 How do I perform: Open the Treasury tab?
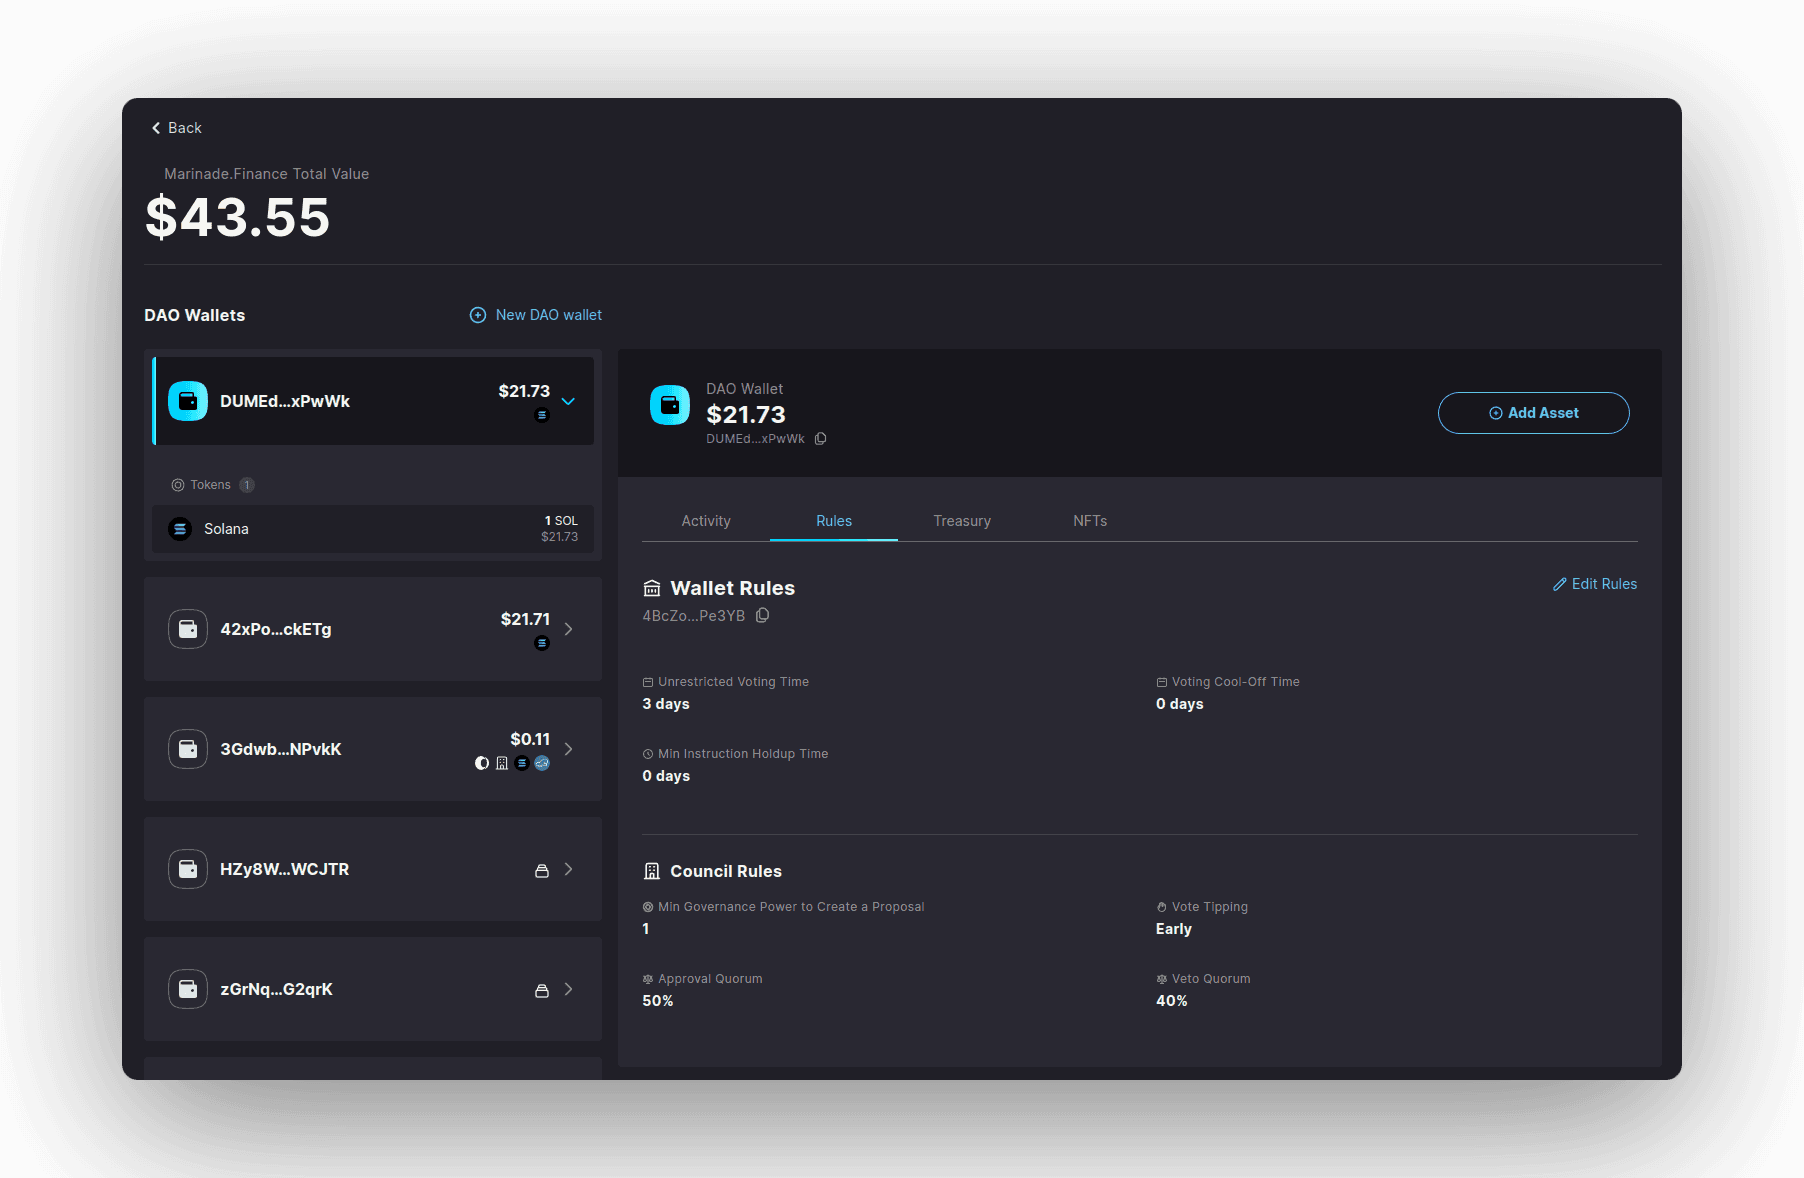(962, 521)
